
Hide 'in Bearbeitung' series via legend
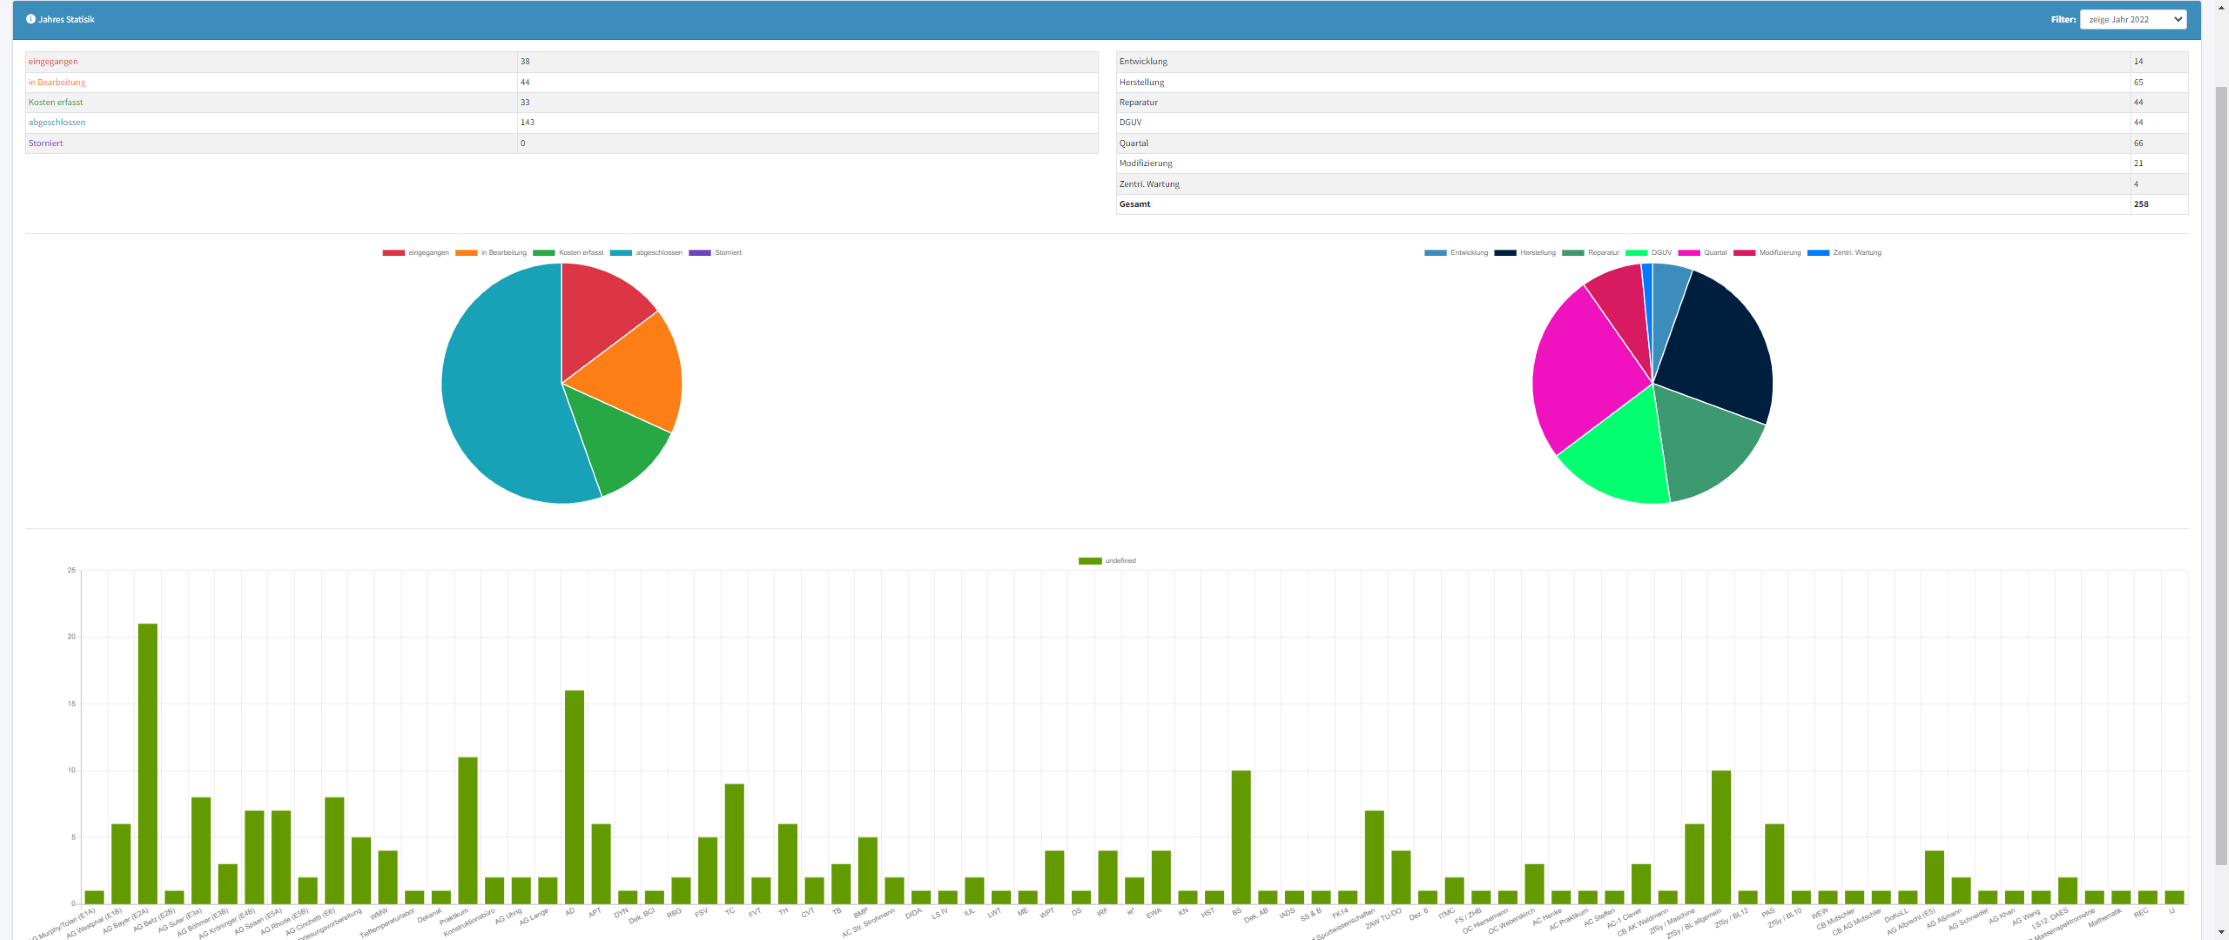pyautogui.click(x=491, y=253)
